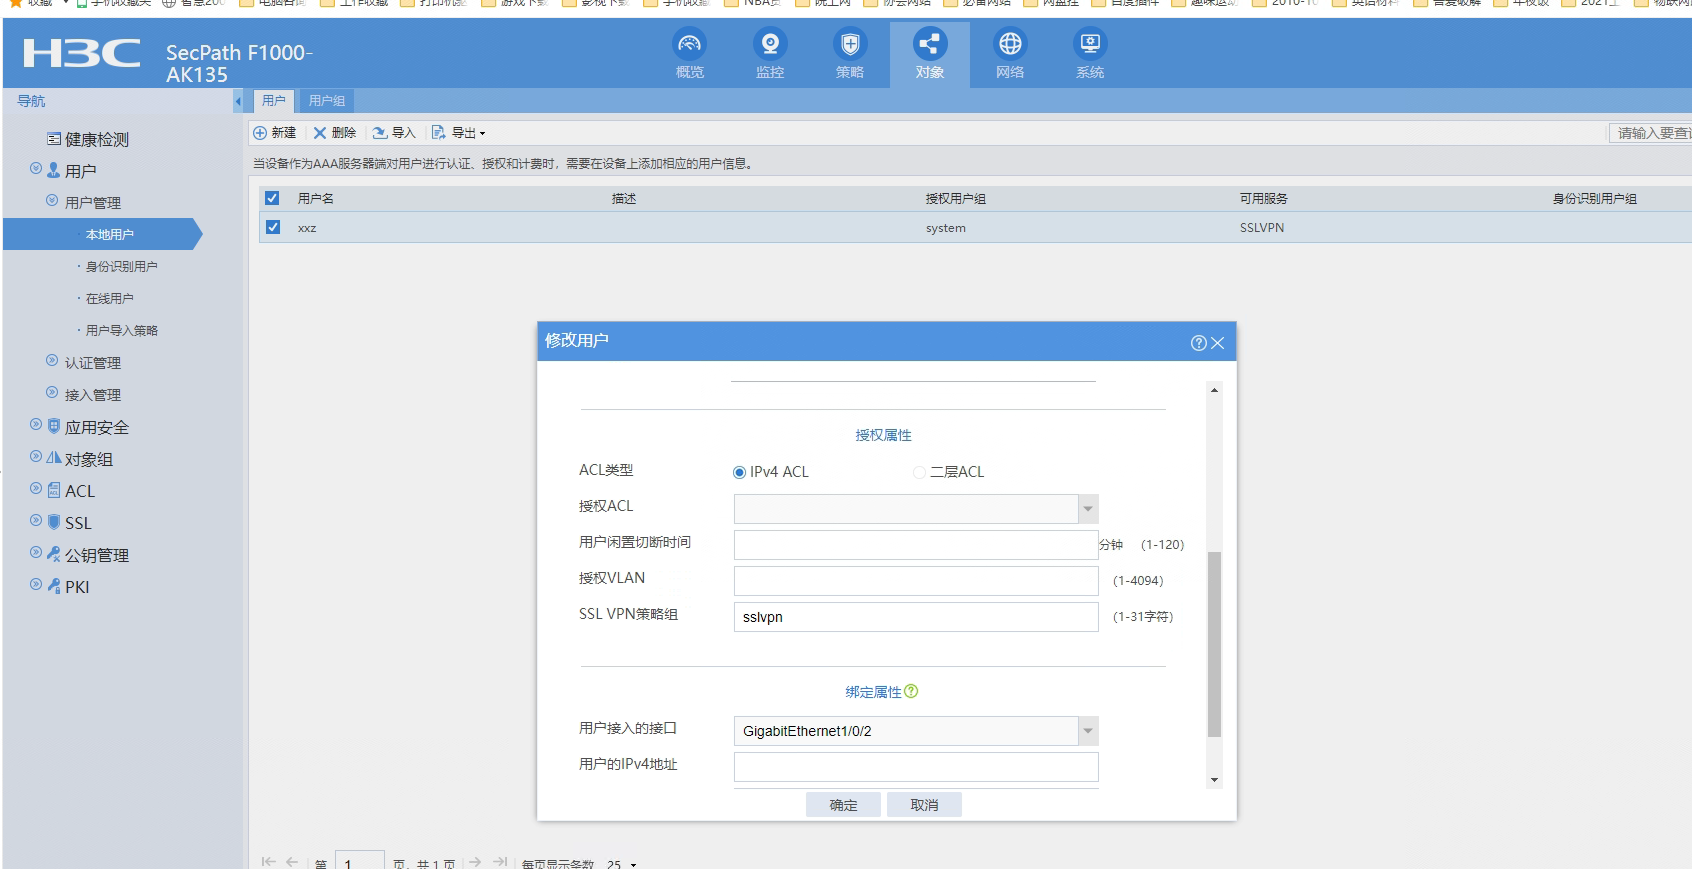Switch to the 用户 tab
1692x869 pixels.
point(273,101)
